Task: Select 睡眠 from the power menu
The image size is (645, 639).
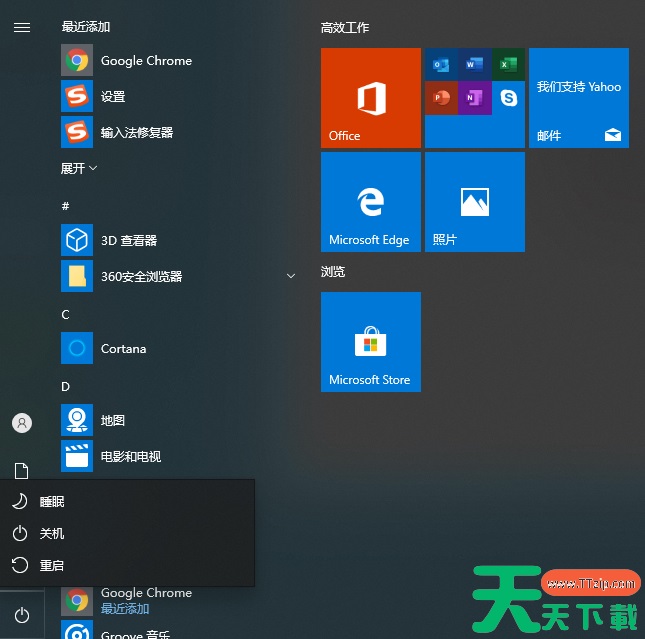Action: (x=52, y=502)
